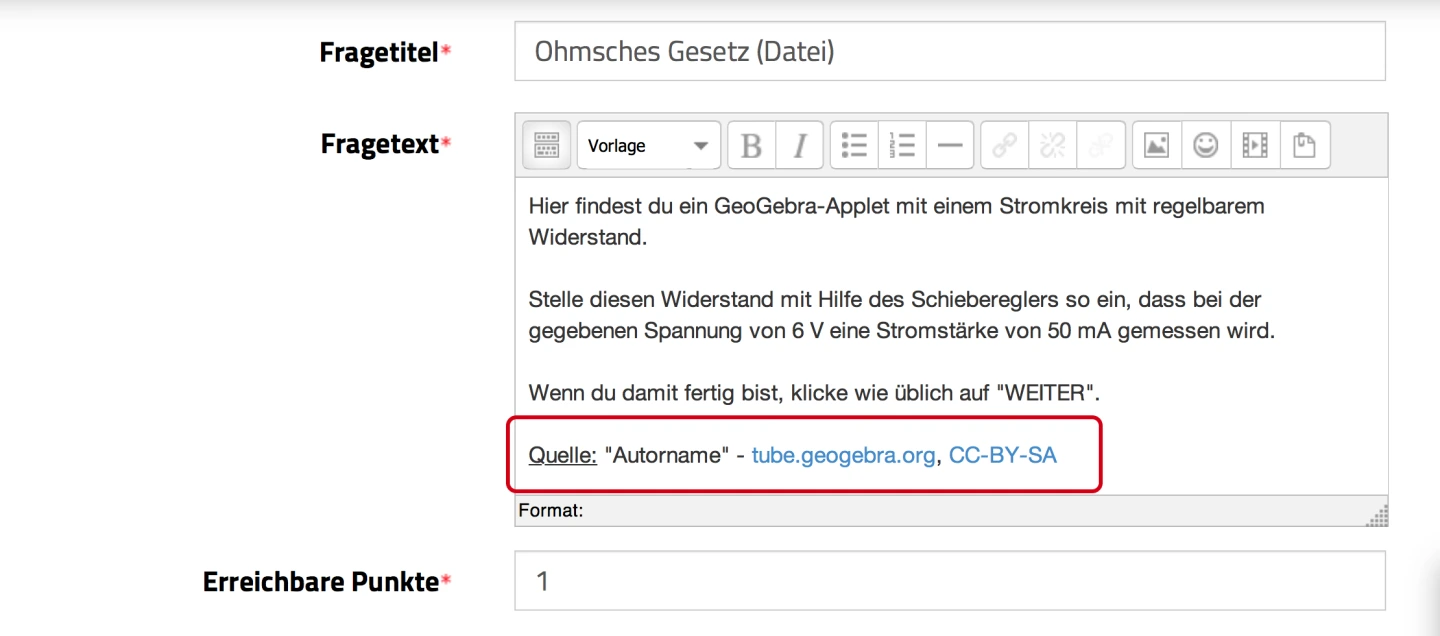This screenshot has width=1440, height=636.
Task: Open the Vorlage format dropdown
Action: [648, 146]
